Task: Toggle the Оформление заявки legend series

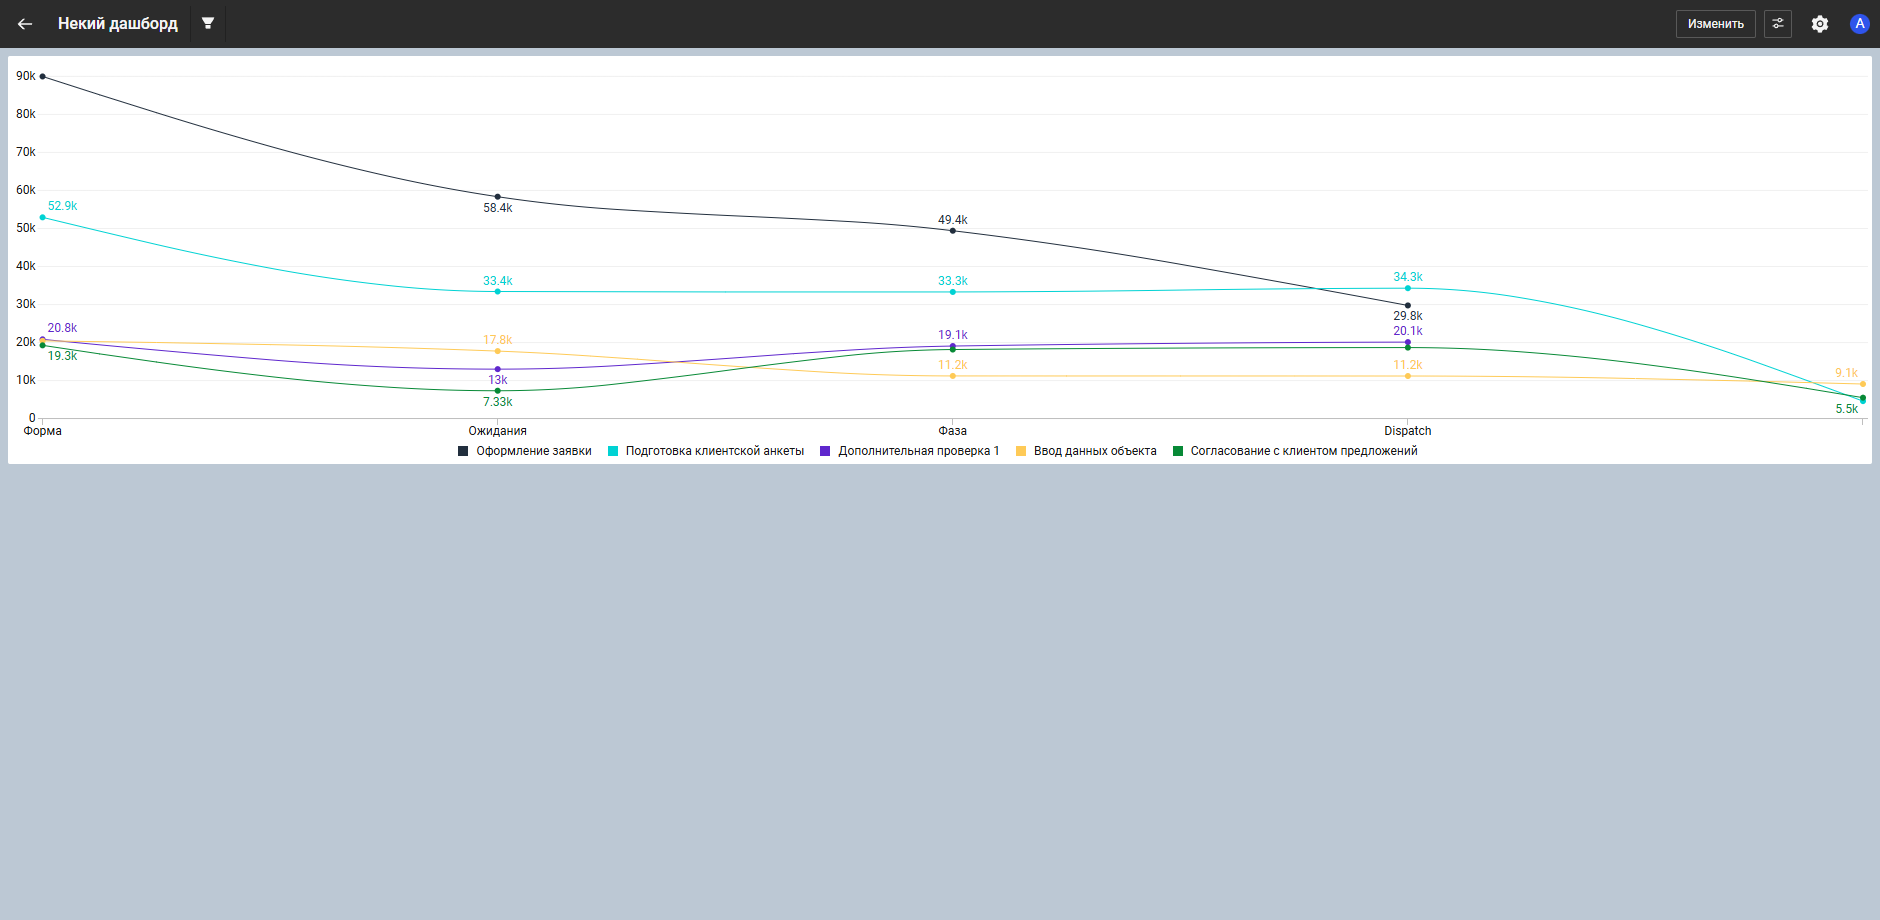Action: point(525,451)
